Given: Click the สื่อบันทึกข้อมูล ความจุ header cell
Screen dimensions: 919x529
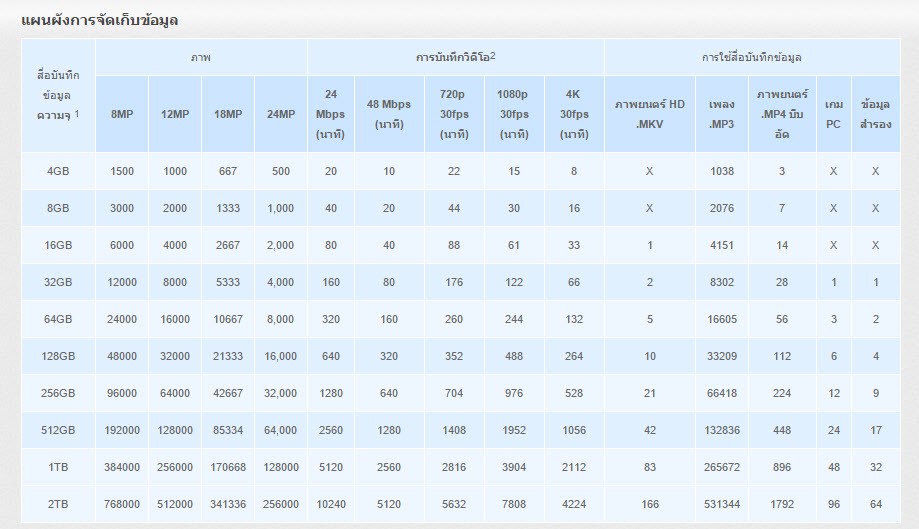Looking at the screenshot, I should pyautogui.click(x=58, y=95).
